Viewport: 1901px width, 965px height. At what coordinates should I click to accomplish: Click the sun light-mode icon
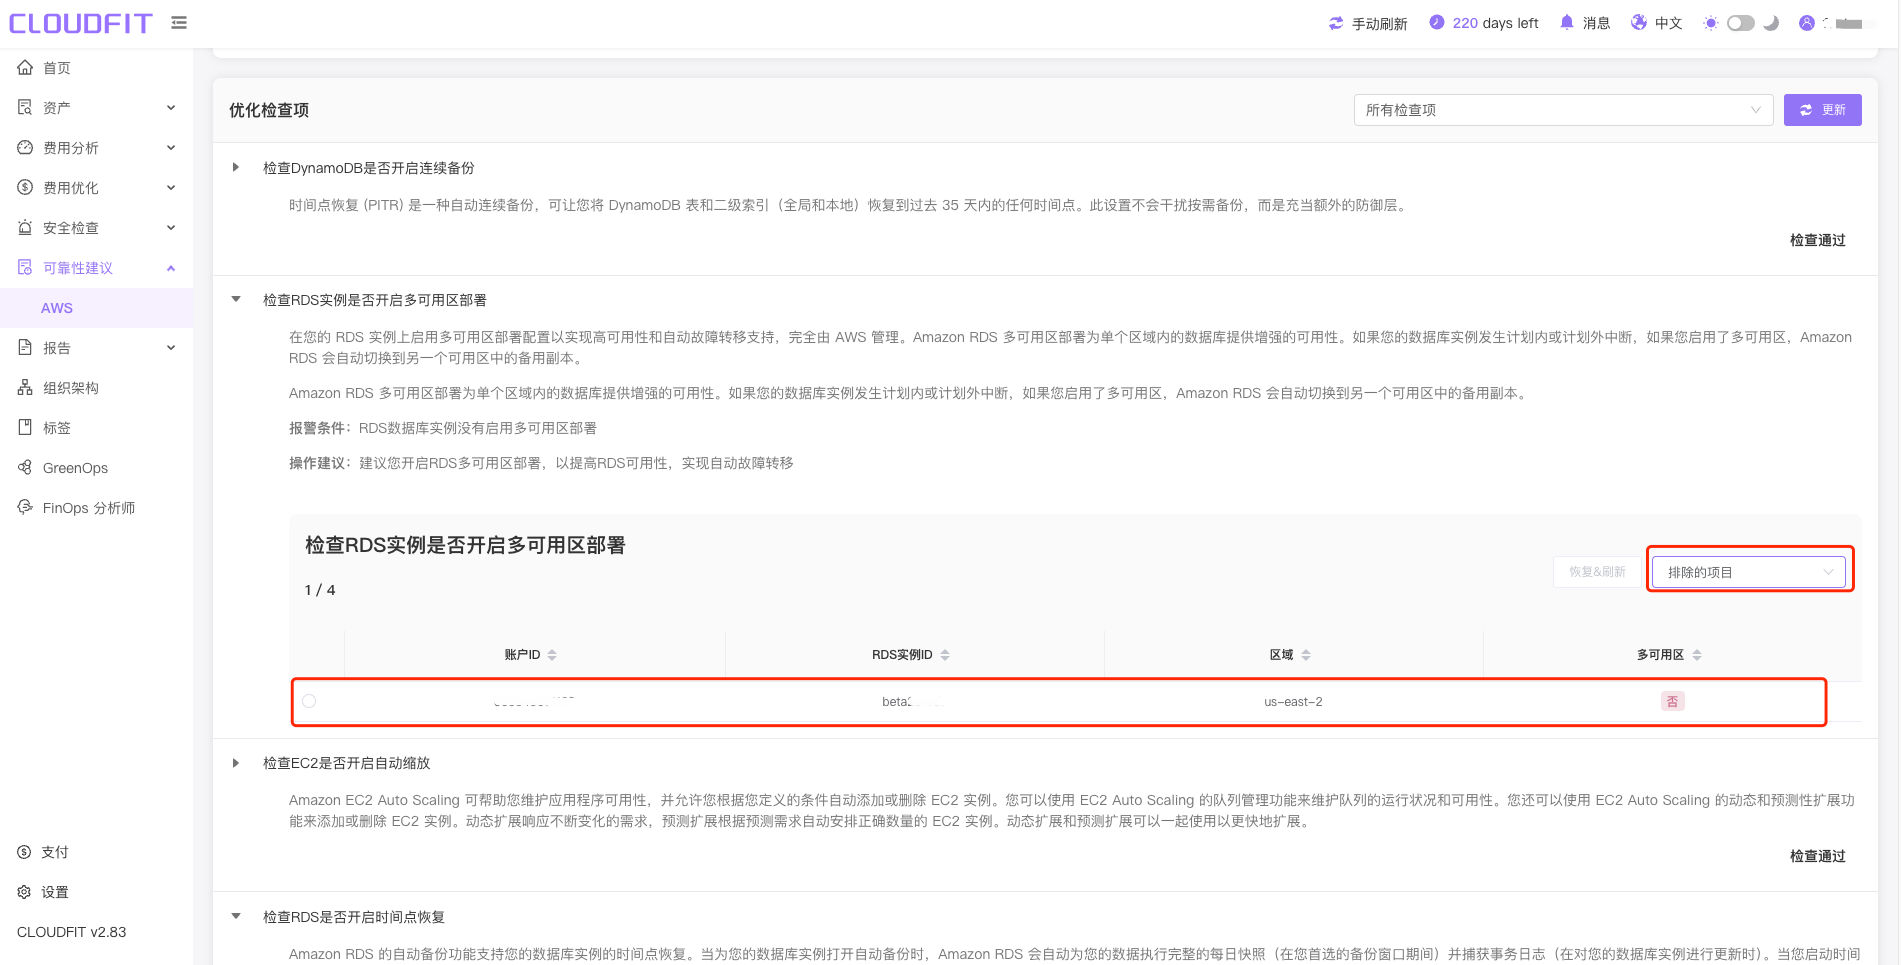(1711, 23)
